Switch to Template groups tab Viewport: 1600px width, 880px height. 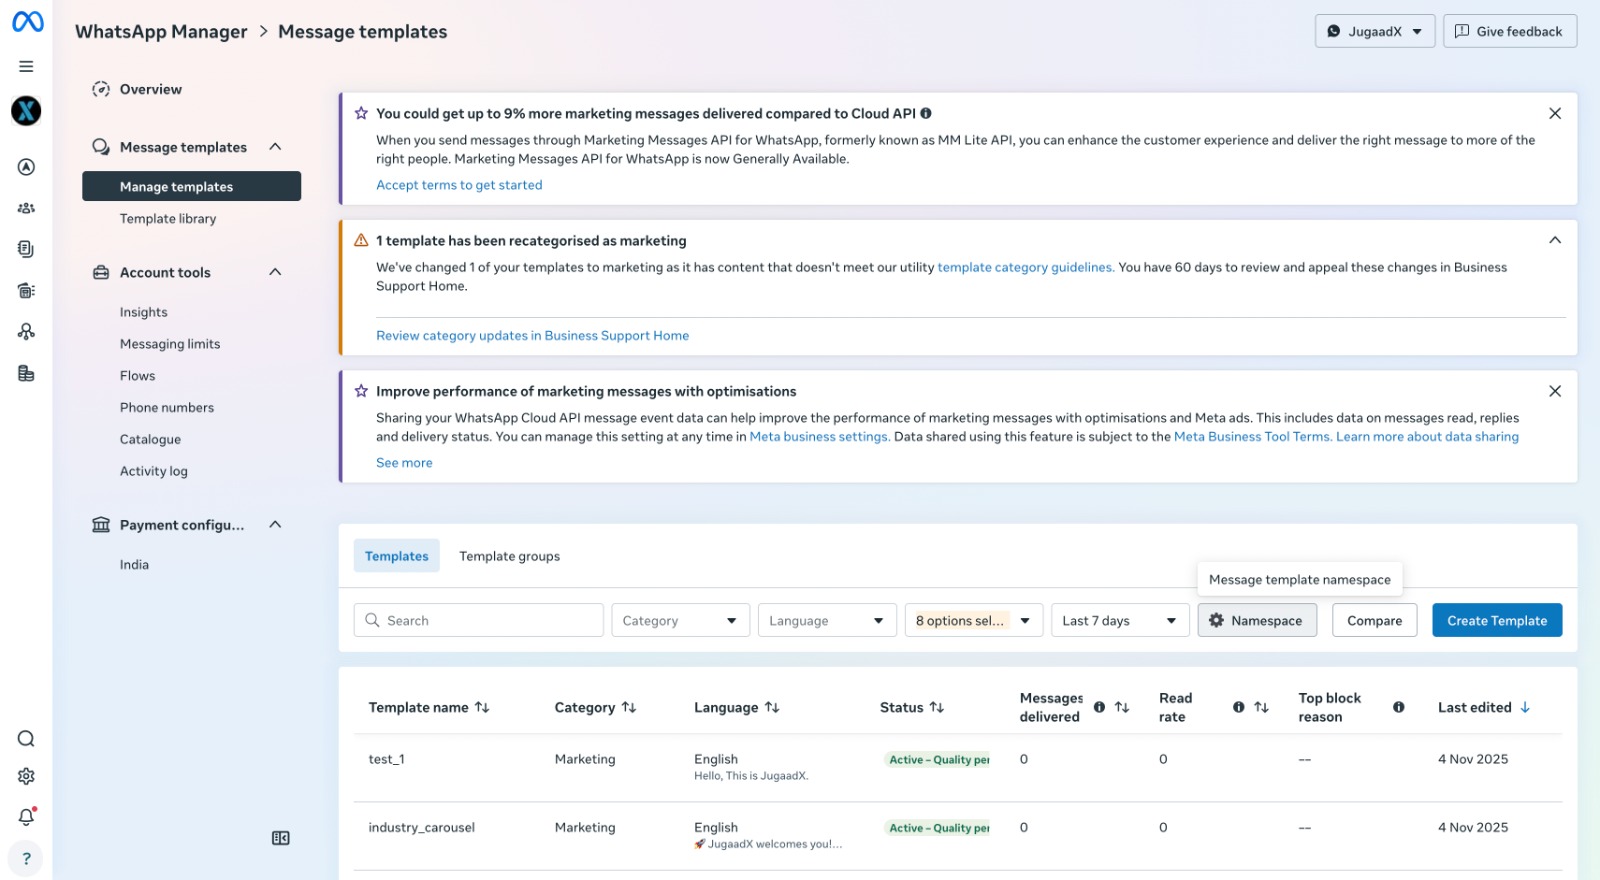(509, 556)
